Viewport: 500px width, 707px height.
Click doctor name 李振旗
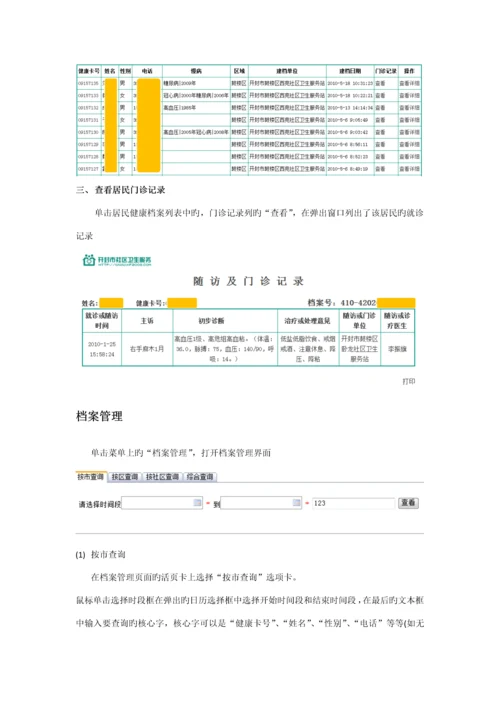(397, 349)
